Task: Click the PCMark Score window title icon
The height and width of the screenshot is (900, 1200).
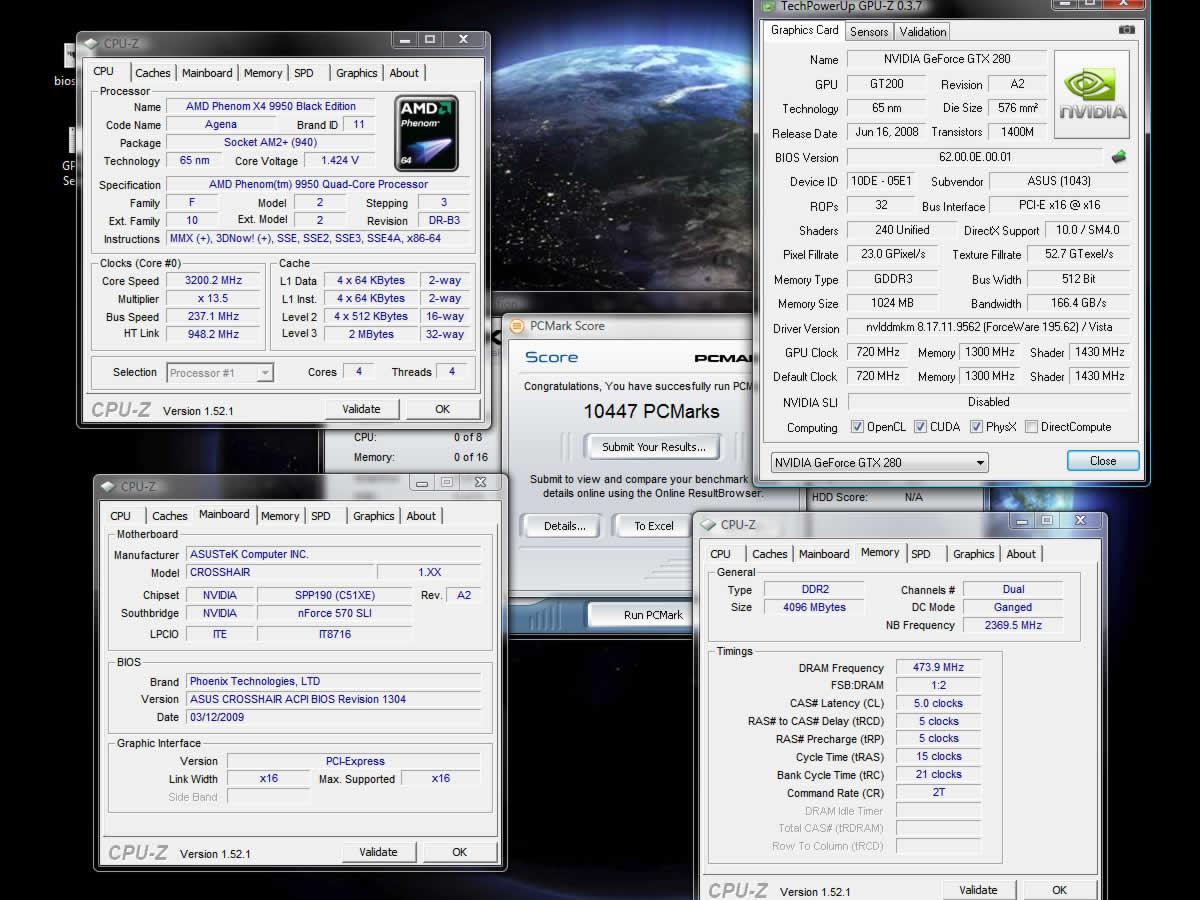Action: (518, 326)
